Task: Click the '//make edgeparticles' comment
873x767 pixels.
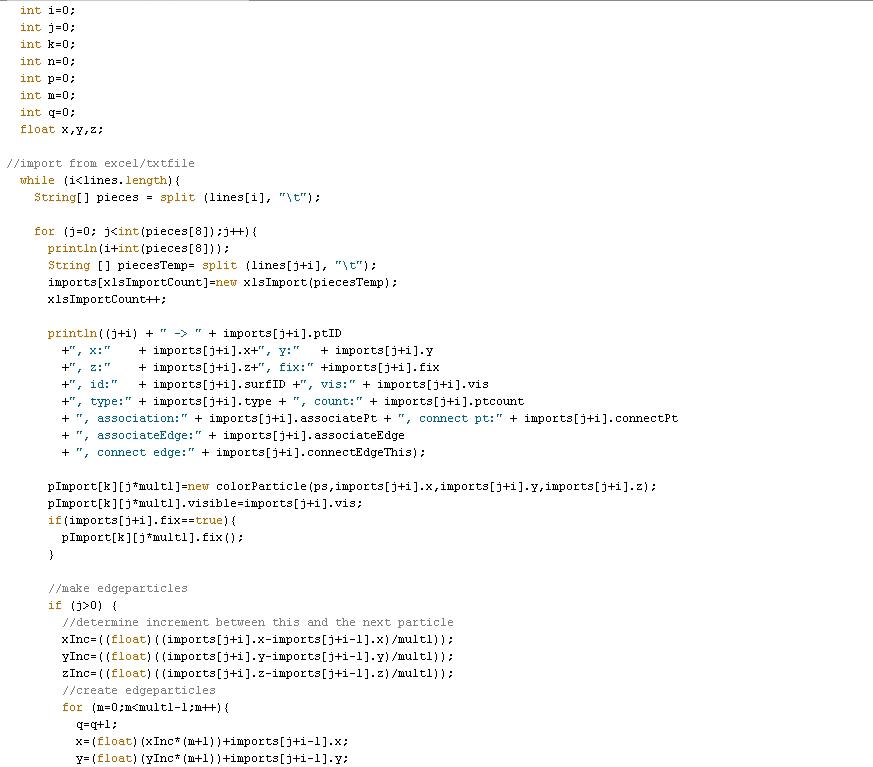Action: [x=117, y=588]
